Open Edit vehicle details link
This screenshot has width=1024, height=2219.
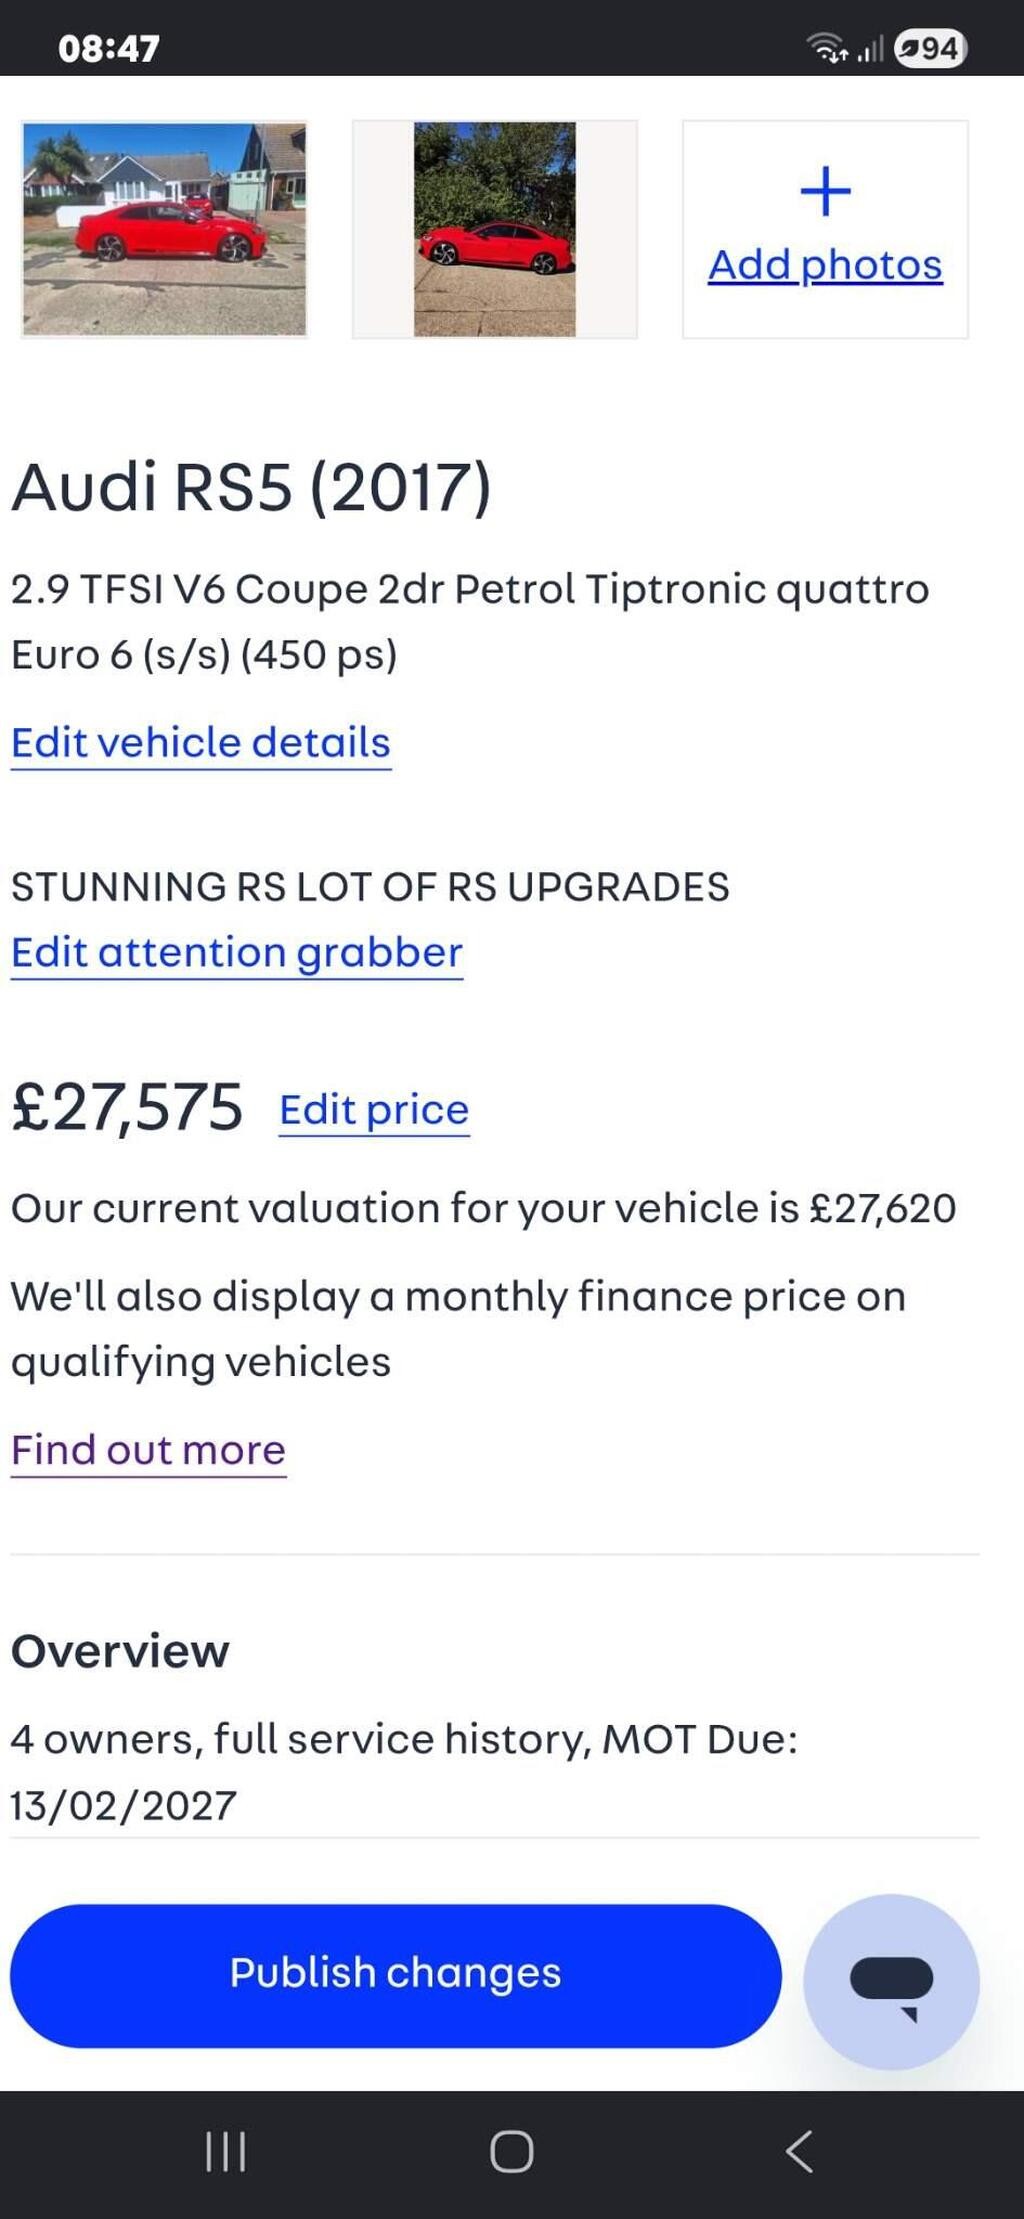(x=201, y=743)
